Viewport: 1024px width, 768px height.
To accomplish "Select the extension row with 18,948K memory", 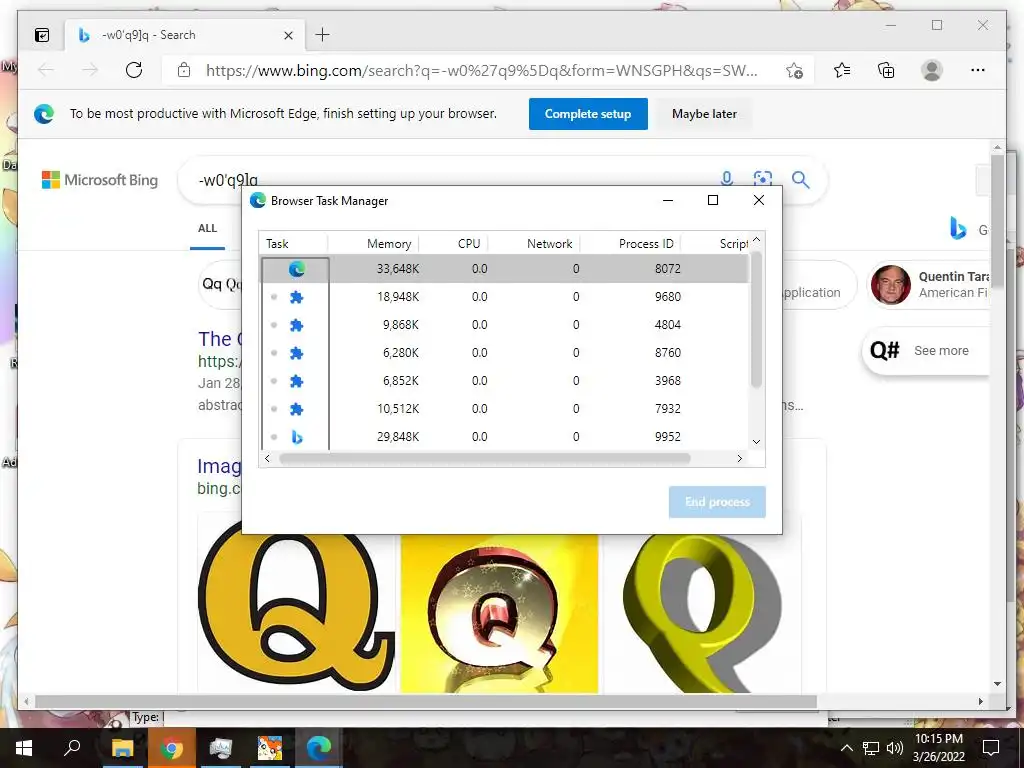I will click(505, 297).
